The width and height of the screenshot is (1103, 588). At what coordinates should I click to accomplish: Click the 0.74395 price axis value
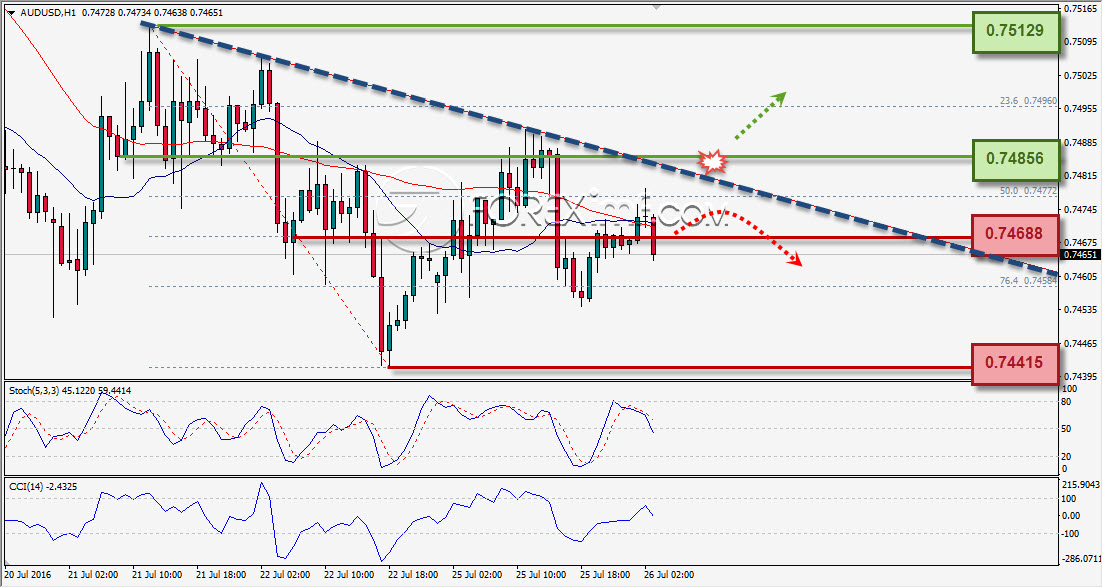1082,377
